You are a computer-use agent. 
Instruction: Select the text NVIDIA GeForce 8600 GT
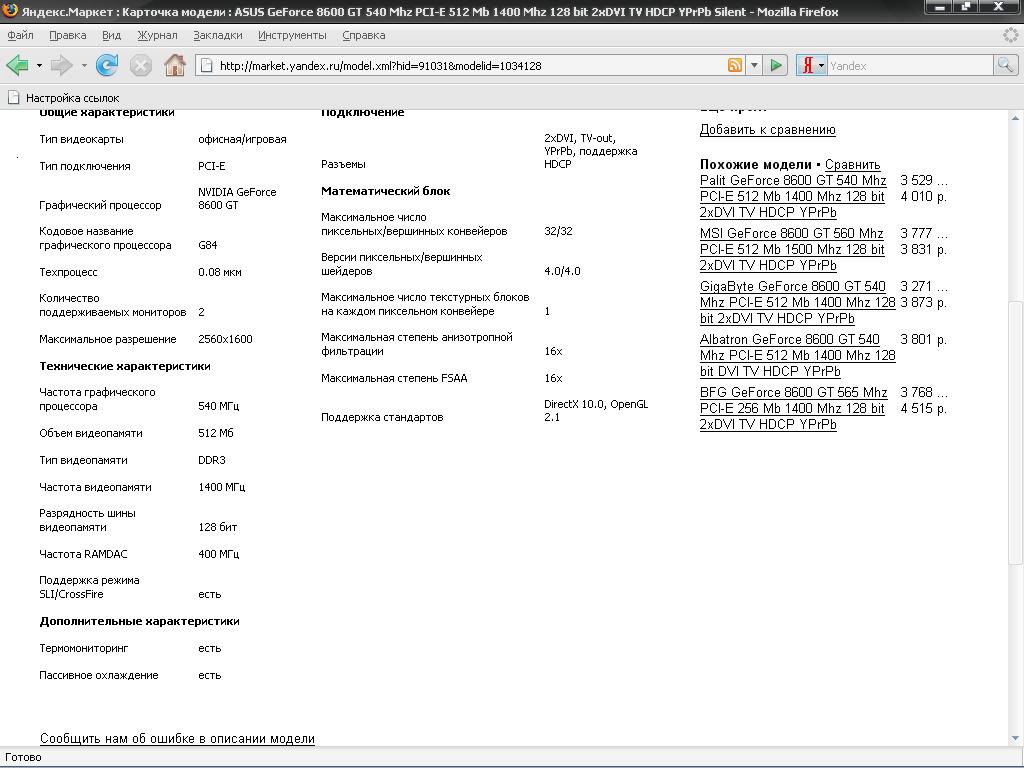coord(237,199)
